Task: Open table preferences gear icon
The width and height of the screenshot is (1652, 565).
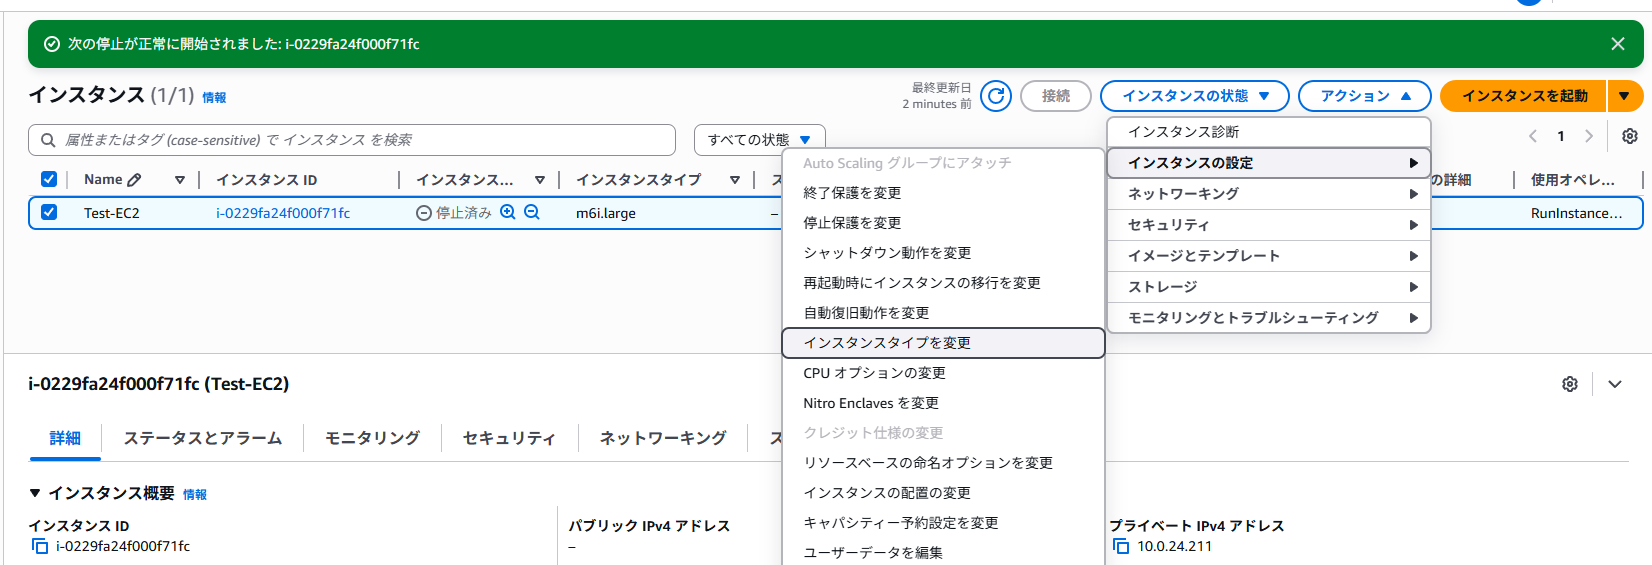Action: (x=1629, y=136)
